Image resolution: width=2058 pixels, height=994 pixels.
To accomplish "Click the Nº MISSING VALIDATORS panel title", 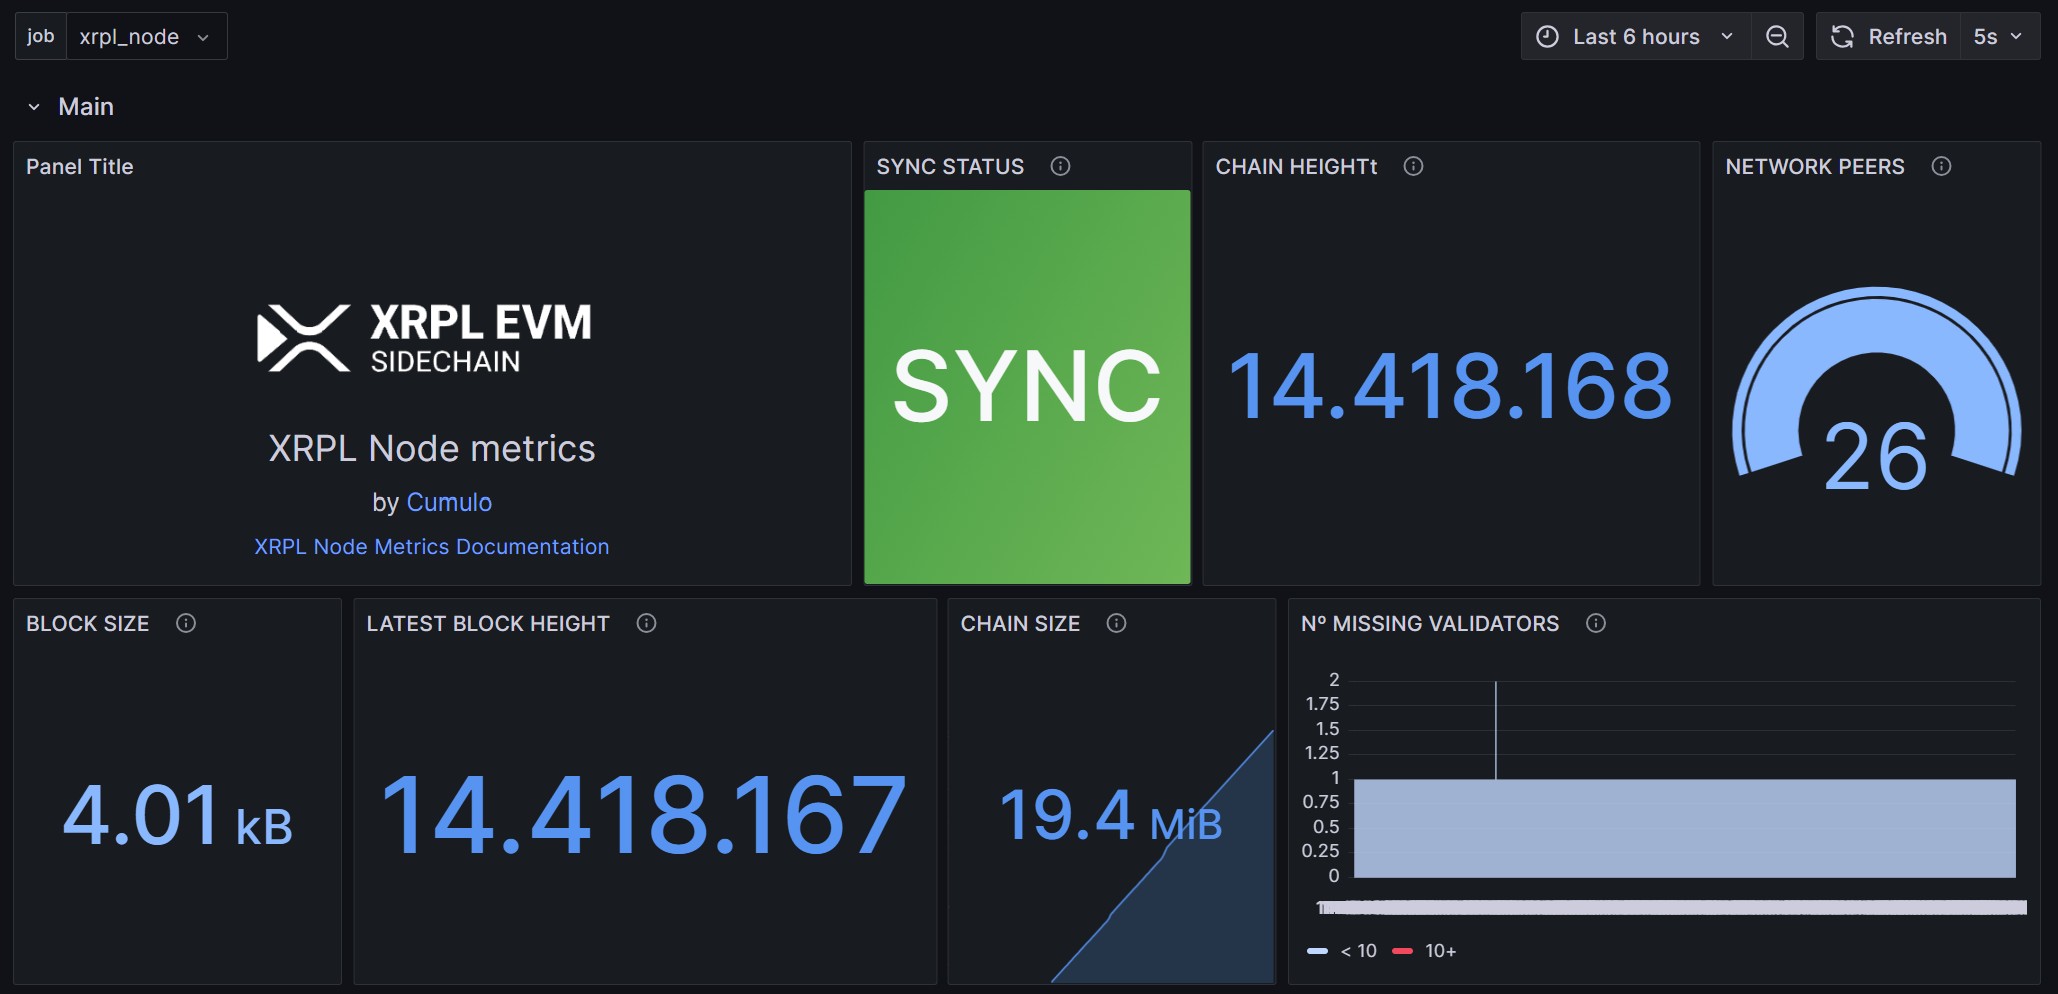I will (1430, 624).
